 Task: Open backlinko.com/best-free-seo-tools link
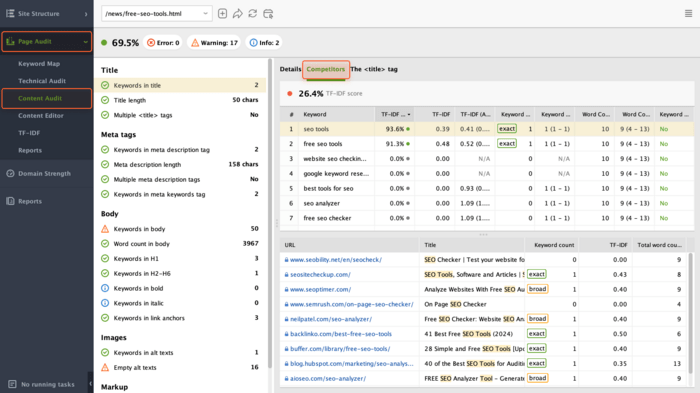tap(341, 334)
